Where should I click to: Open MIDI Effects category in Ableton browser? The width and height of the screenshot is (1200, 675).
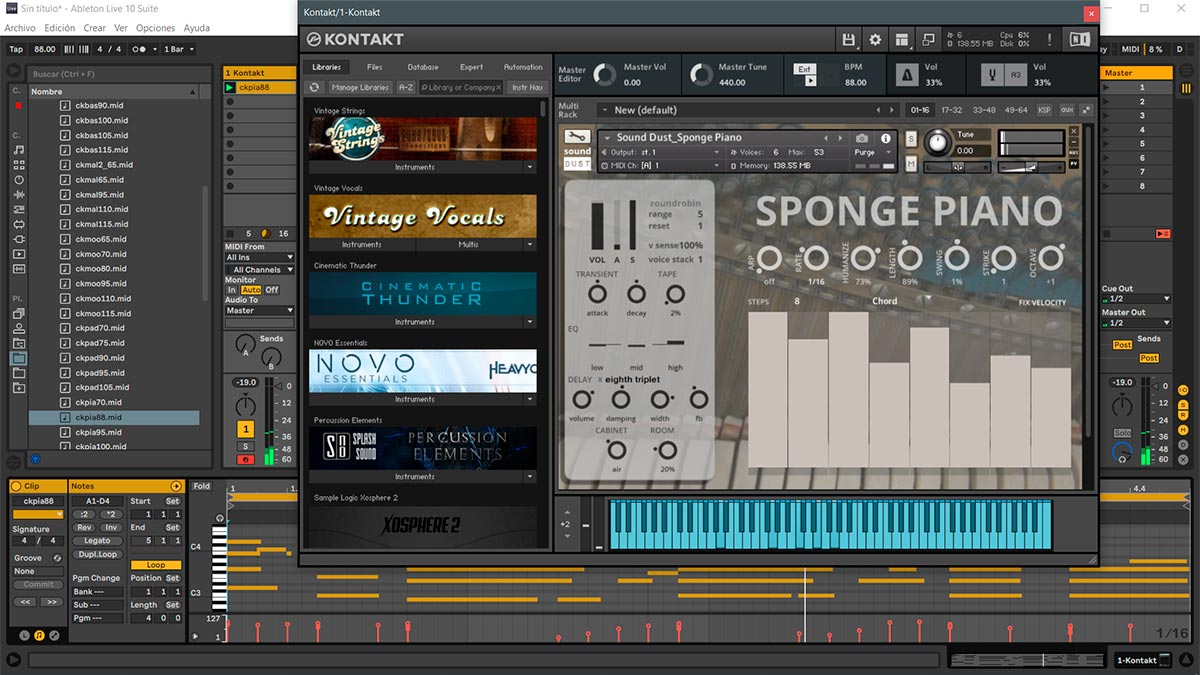[x=19, y=209]
